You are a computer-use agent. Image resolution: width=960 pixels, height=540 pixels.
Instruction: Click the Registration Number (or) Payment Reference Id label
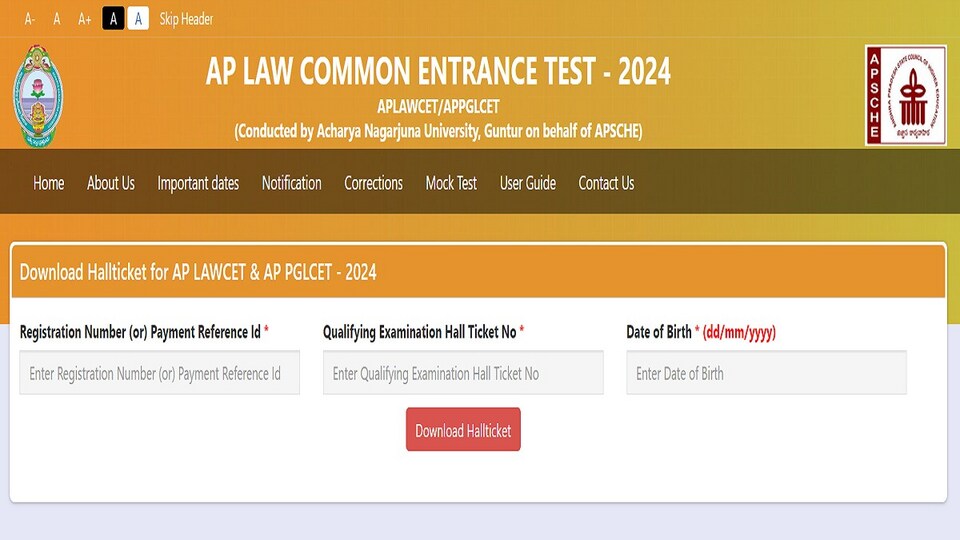point(144,332)
